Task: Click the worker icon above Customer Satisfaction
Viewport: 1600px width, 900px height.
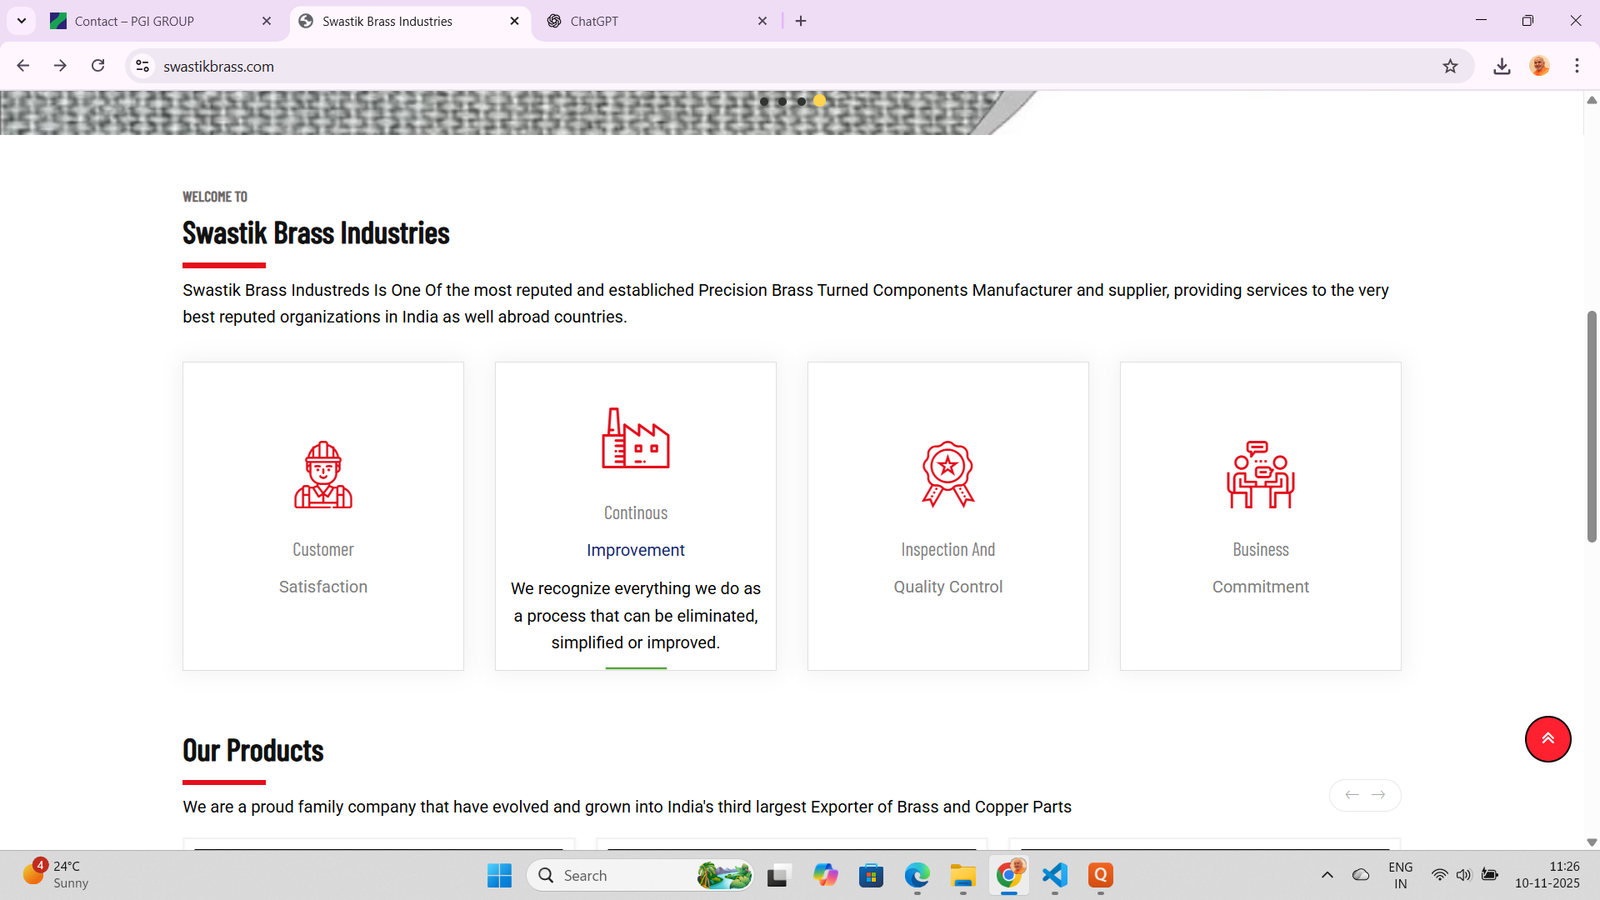Action: tap(323, 475)
